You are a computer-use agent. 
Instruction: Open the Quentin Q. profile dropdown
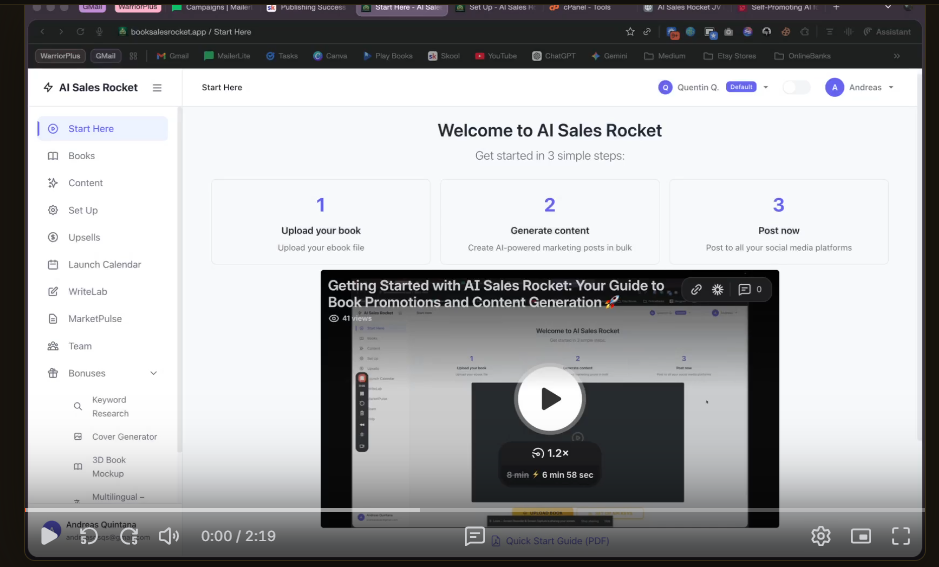coord(713,87)
